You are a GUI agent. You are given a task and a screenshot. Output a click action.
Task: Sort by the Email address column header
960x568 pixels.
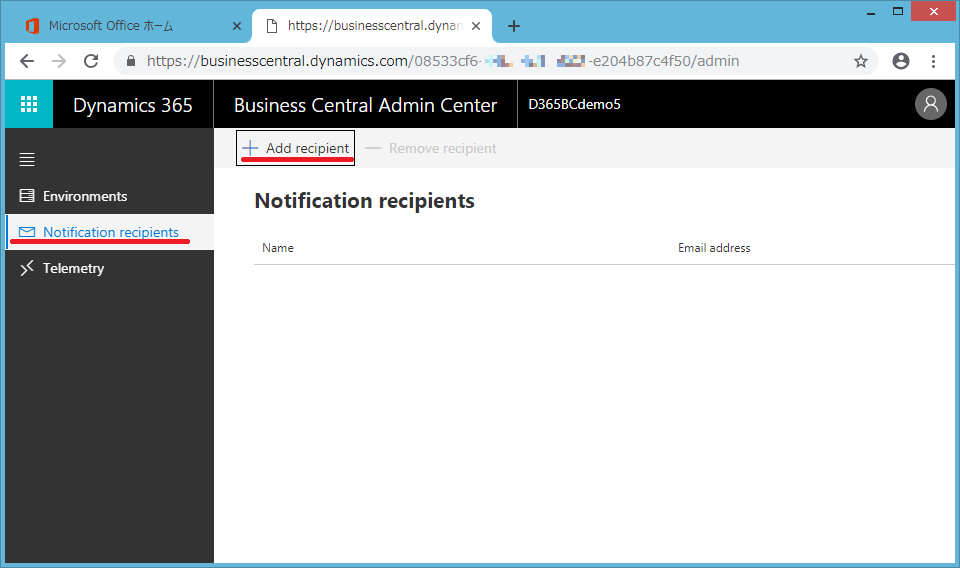714,248
